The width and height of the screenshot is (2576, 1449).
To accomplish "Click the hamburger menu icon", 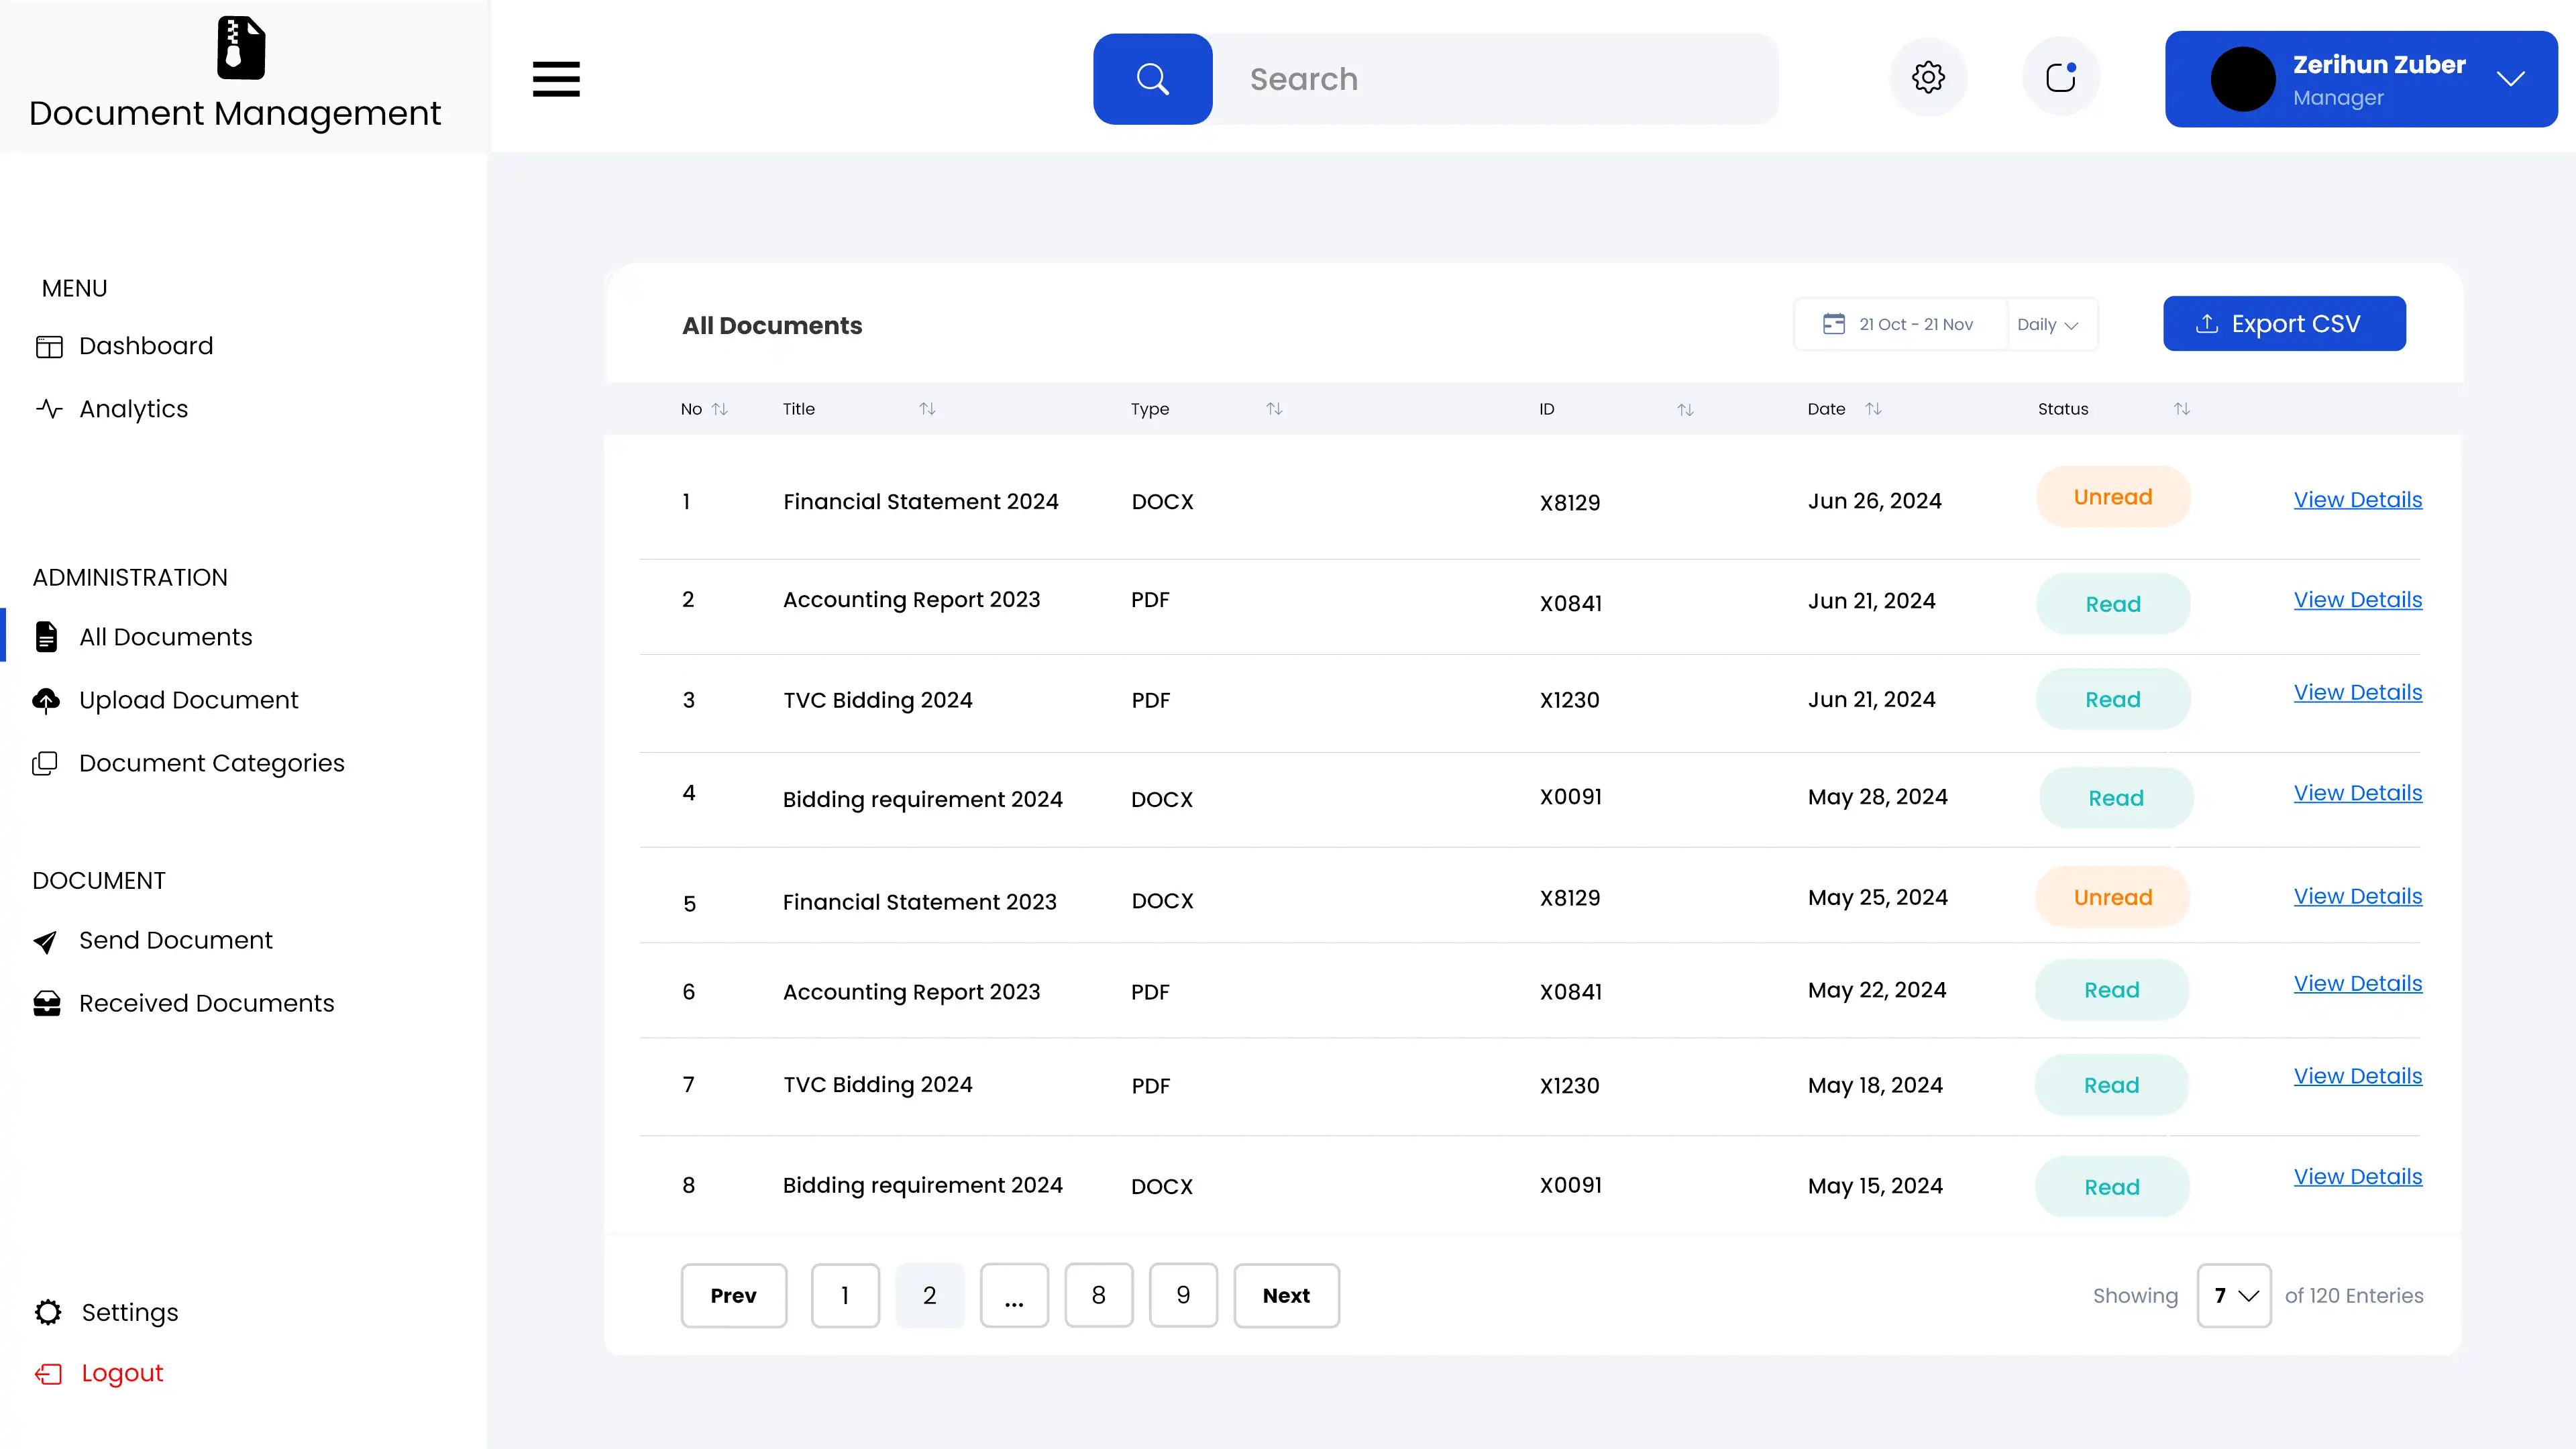I will tap(556, 79).
